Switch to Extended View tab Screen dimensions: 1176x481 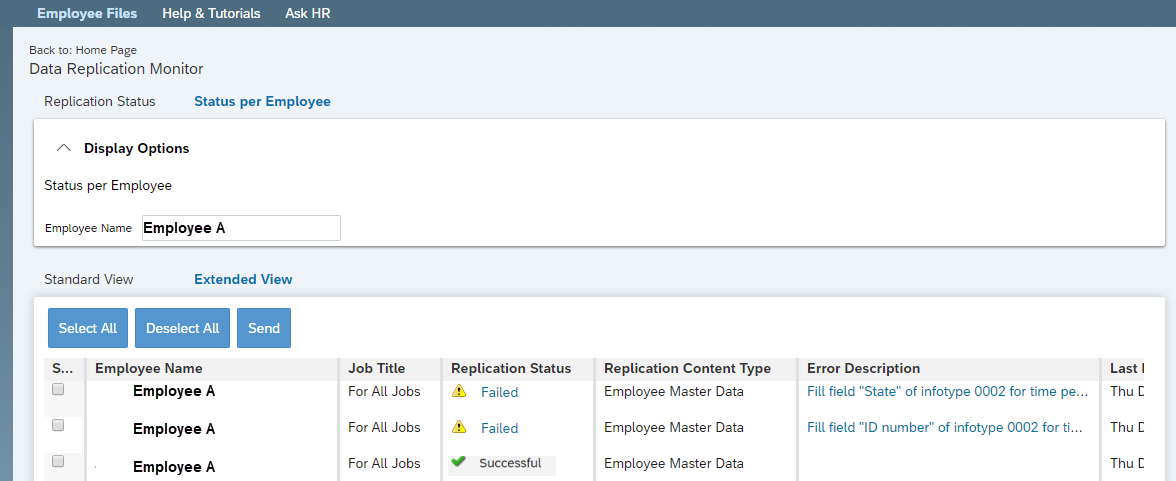click(243, 279)
